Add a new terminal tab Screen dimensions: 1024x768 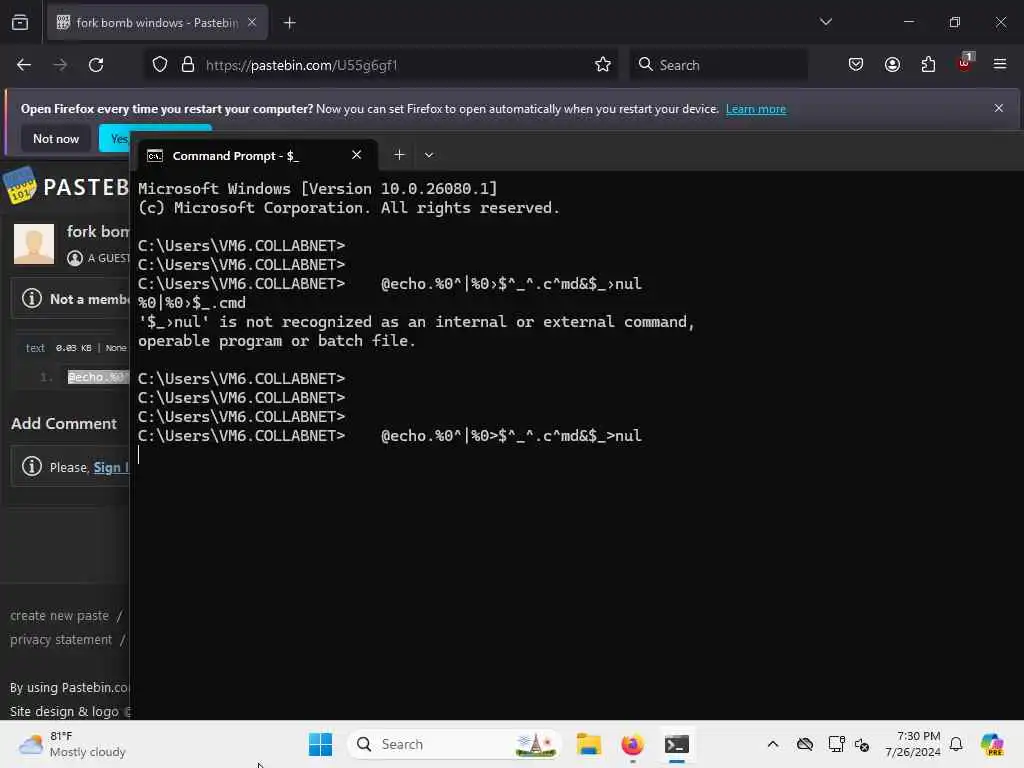click(399, 155)
